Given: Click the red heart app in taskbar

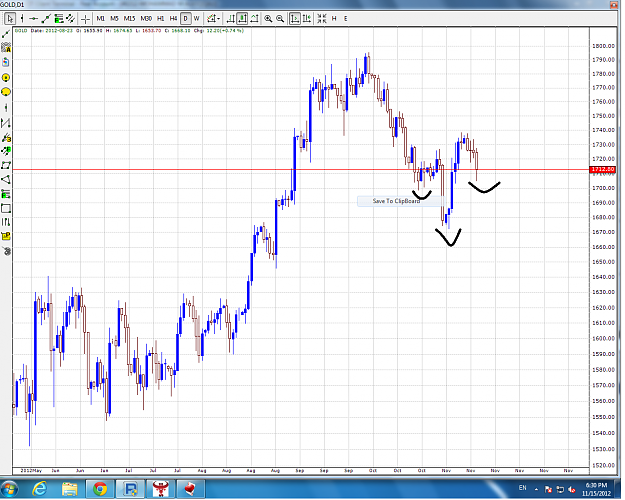Looking at the screenshot, I should (x=191, y=489).
